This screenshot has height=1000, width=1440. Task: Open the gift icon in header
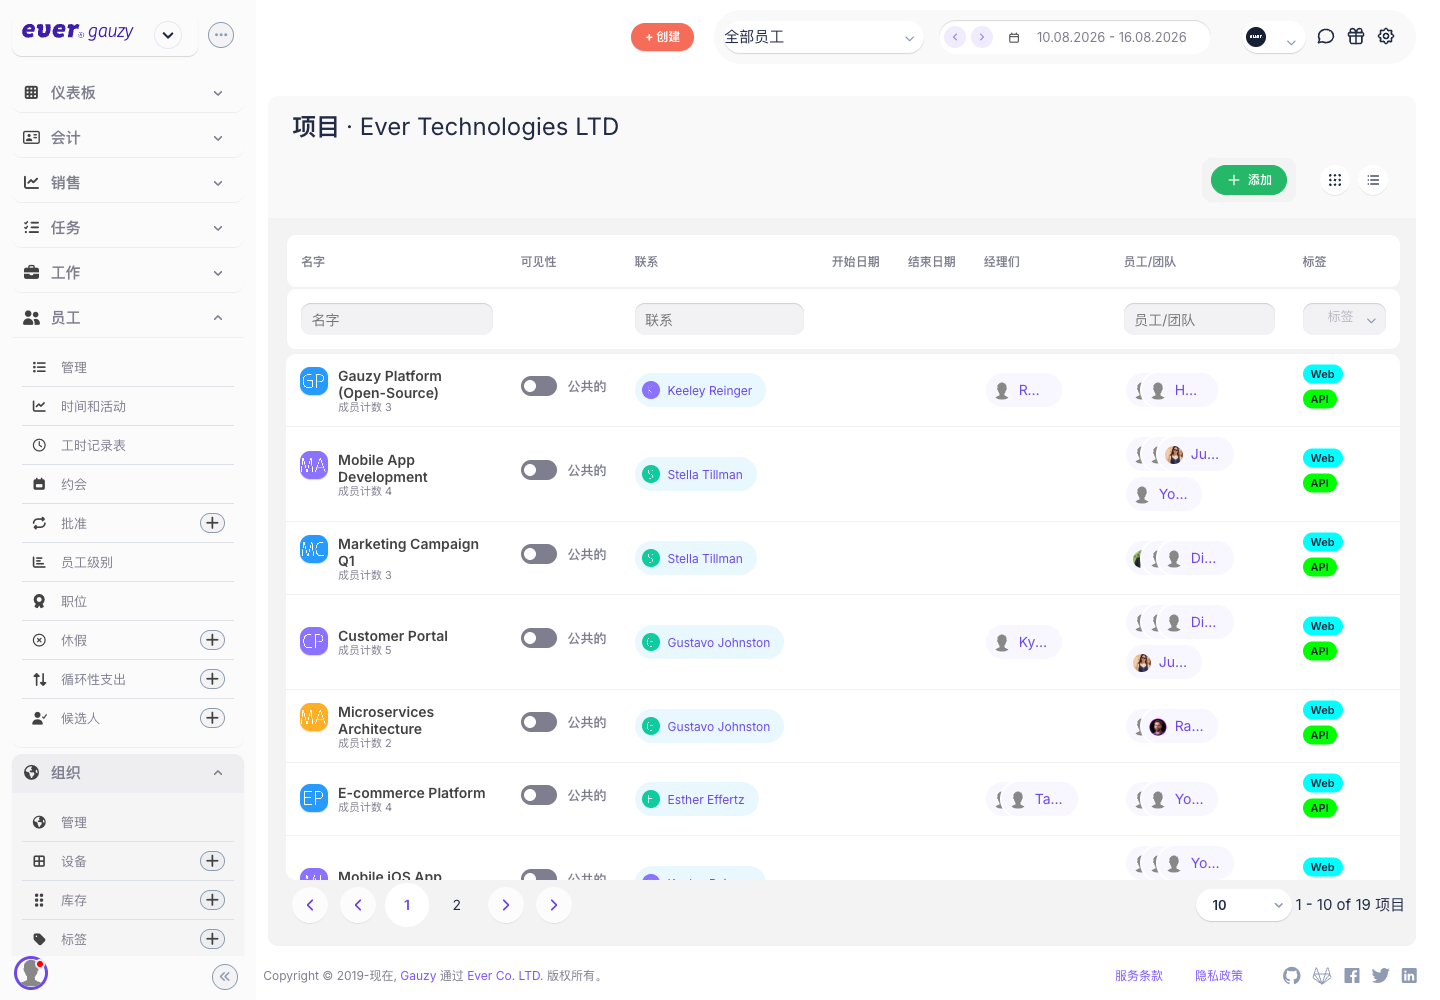tap(1356, 36)
